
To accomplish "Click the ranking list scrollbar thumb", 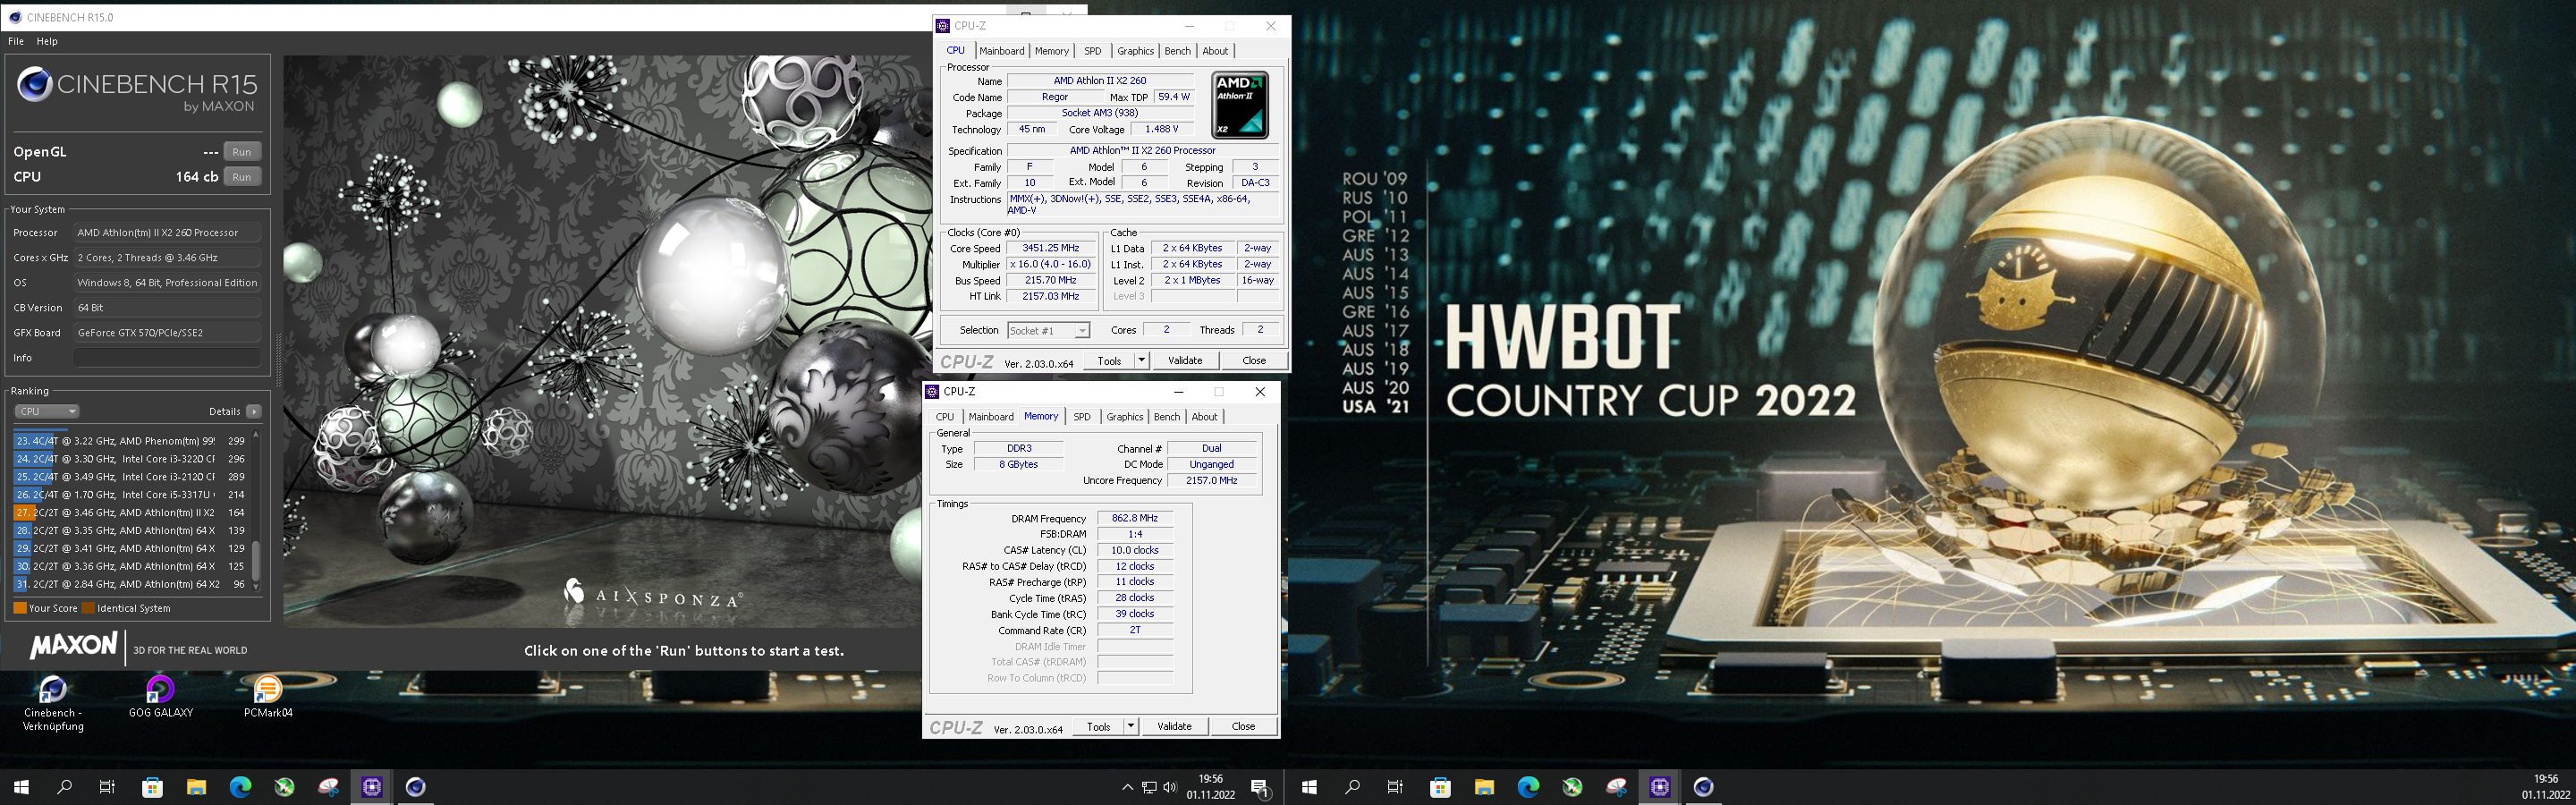I will pyautogui.click(x=256, y=560).
